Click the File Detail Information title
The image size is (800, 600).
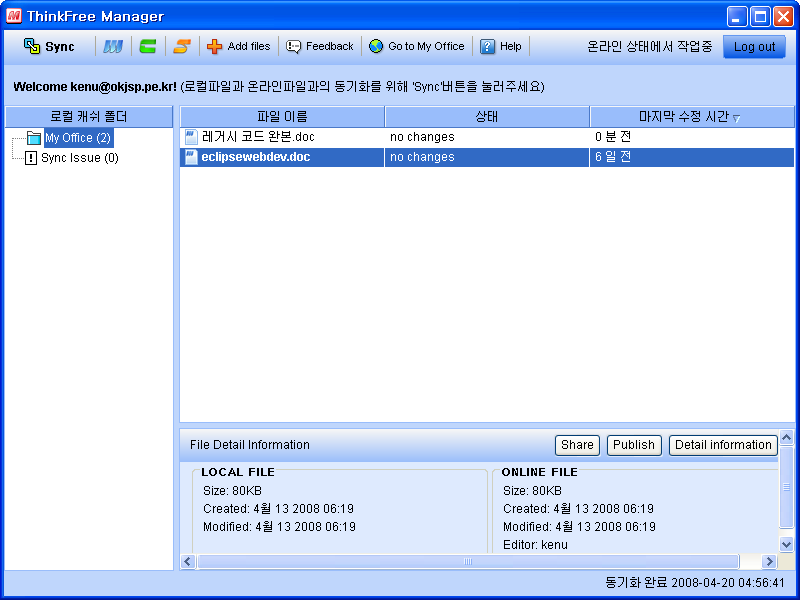pyautogui.click(x=249, y=445)
